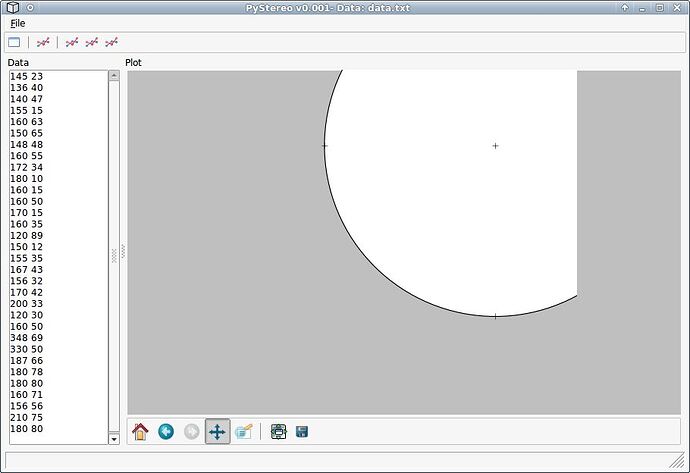Select data row '187 66'
690x473 pixels.
(x=59, y=361)
